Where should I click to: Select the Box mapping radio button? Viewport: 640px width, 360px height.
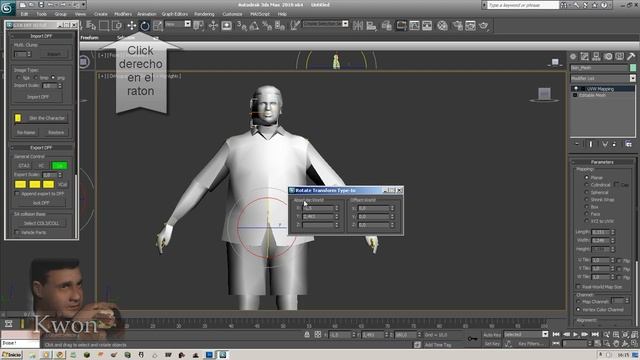[x=587, y=207]
